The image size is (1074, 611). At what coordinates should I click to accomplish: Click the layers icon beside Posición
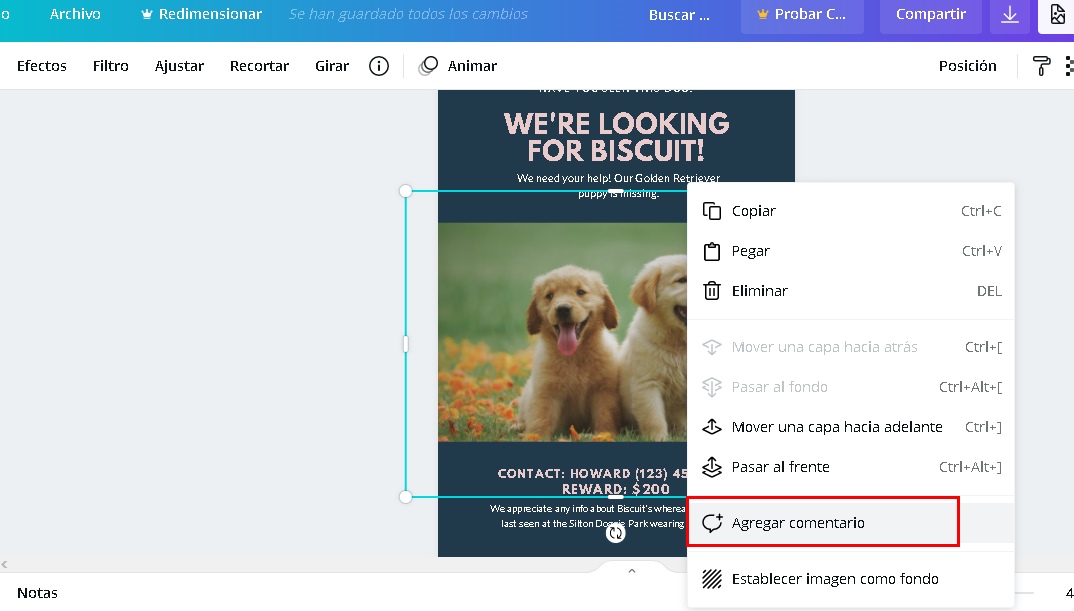[x=1069, y=65]
